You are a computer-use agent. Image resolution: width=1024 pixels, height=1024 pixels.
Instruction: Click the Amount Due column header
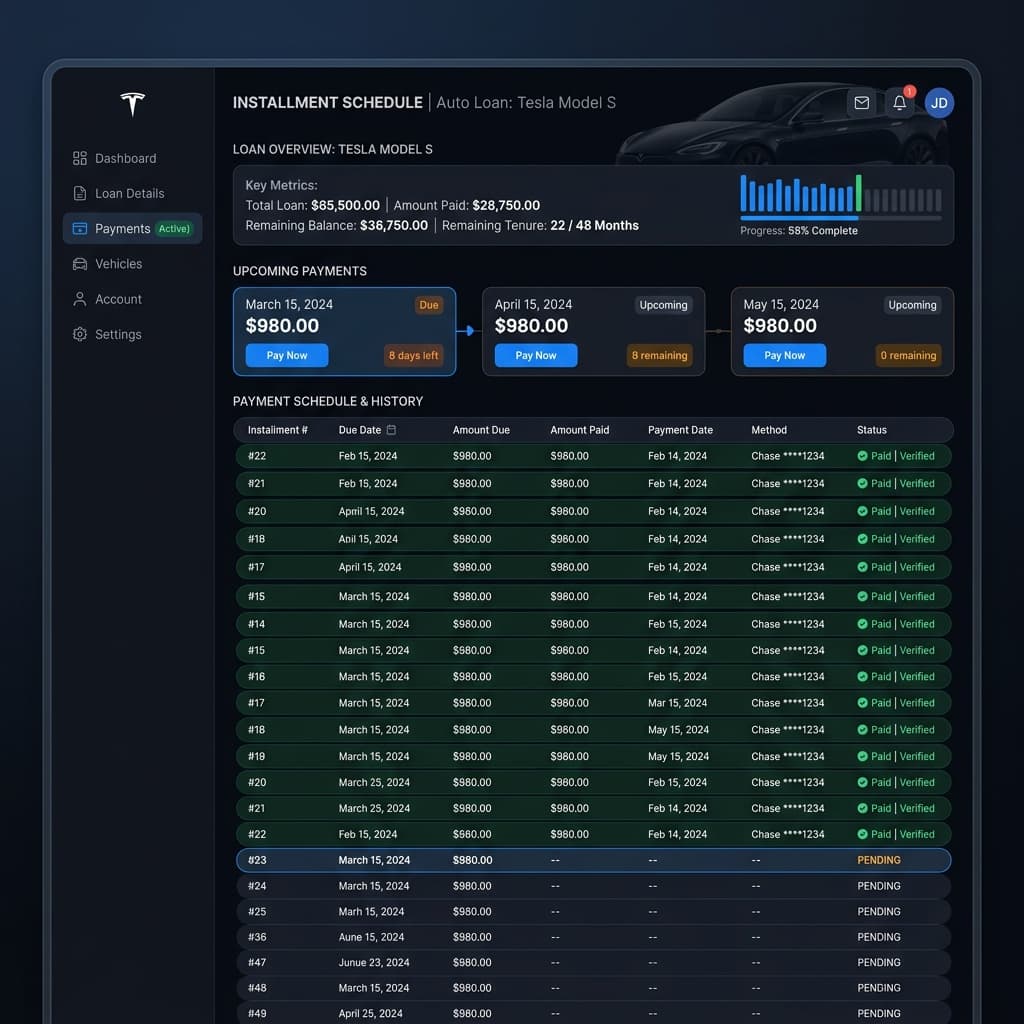pyautogui.click(x=481, y=430)
